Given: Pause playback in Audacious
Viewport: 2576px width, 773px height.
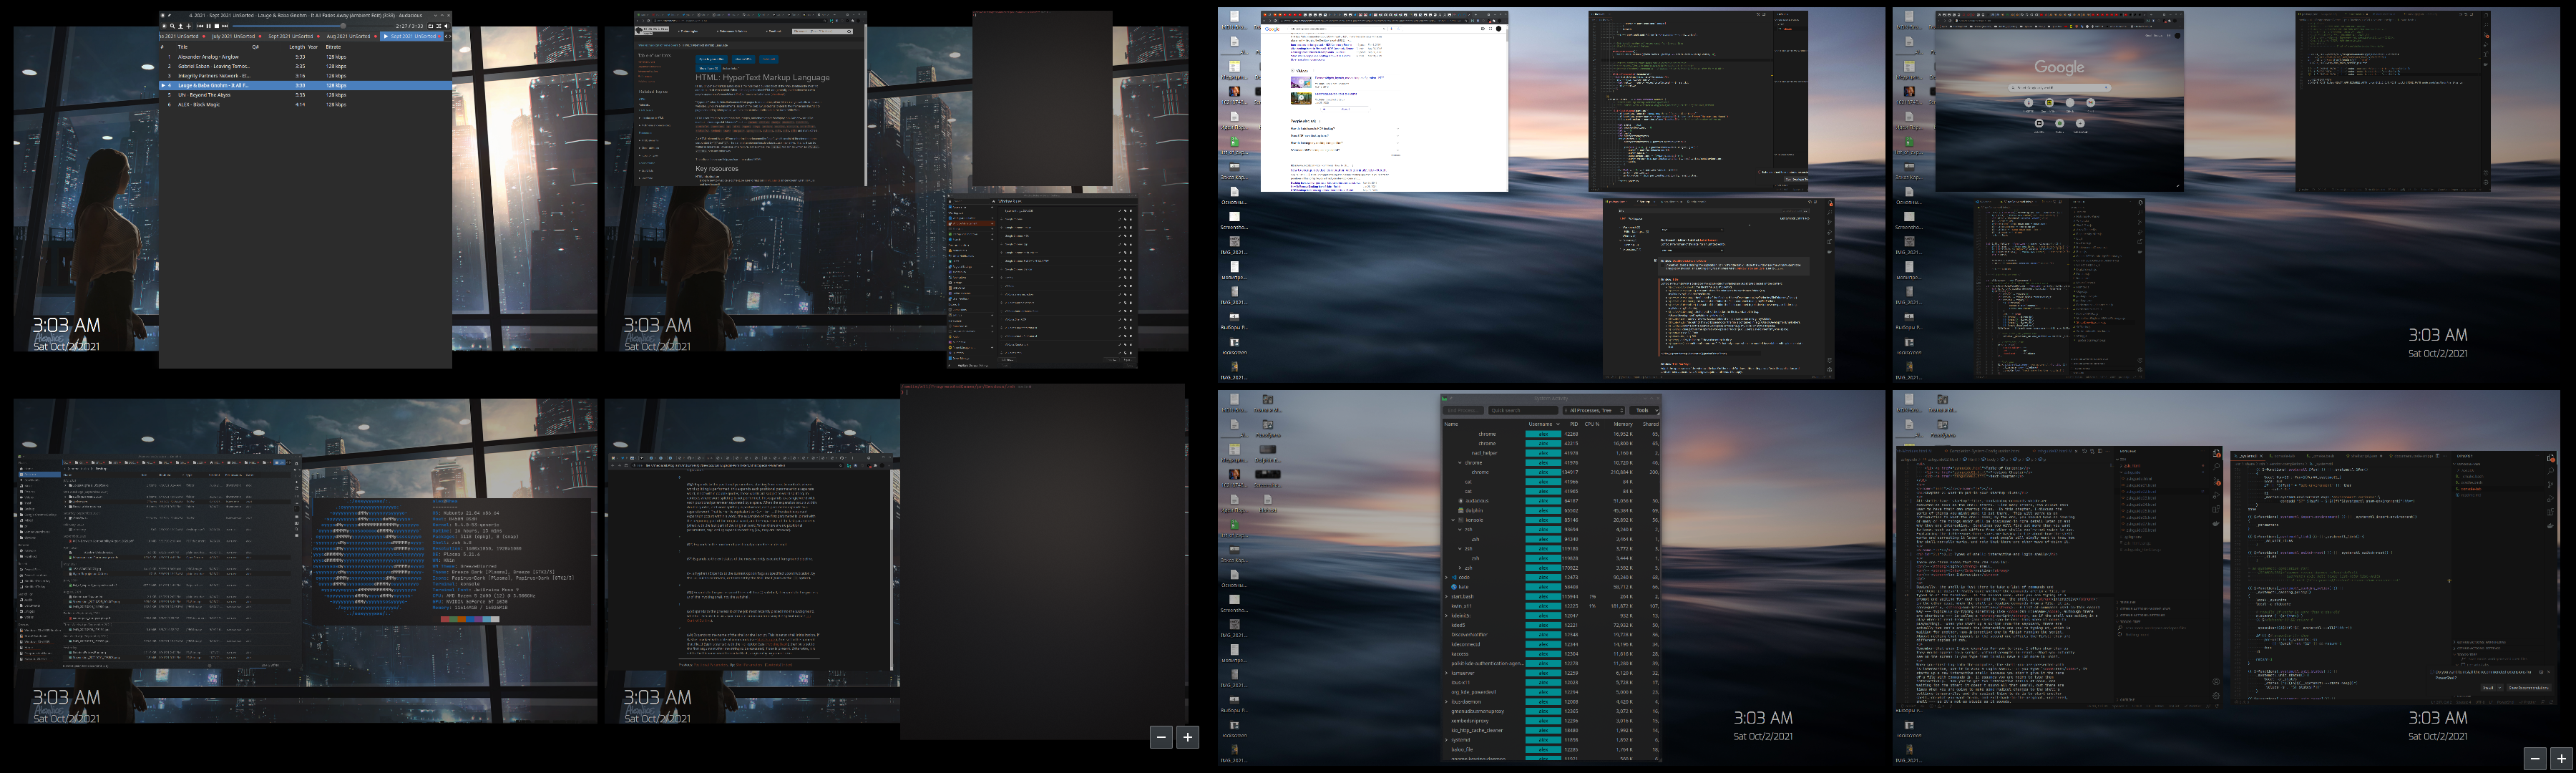Looking at the screenshot, I should pyautogui.click(x=209, y=27).
